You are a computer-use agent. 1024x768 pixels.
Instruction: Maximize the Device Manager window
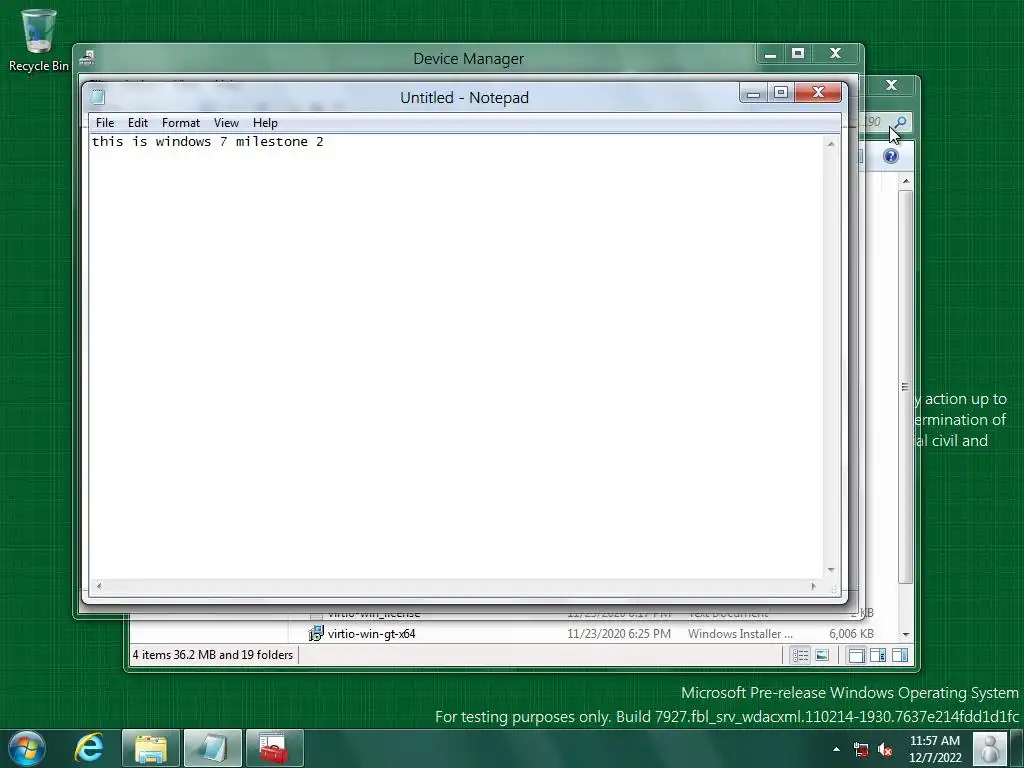[x=798, y=54]
